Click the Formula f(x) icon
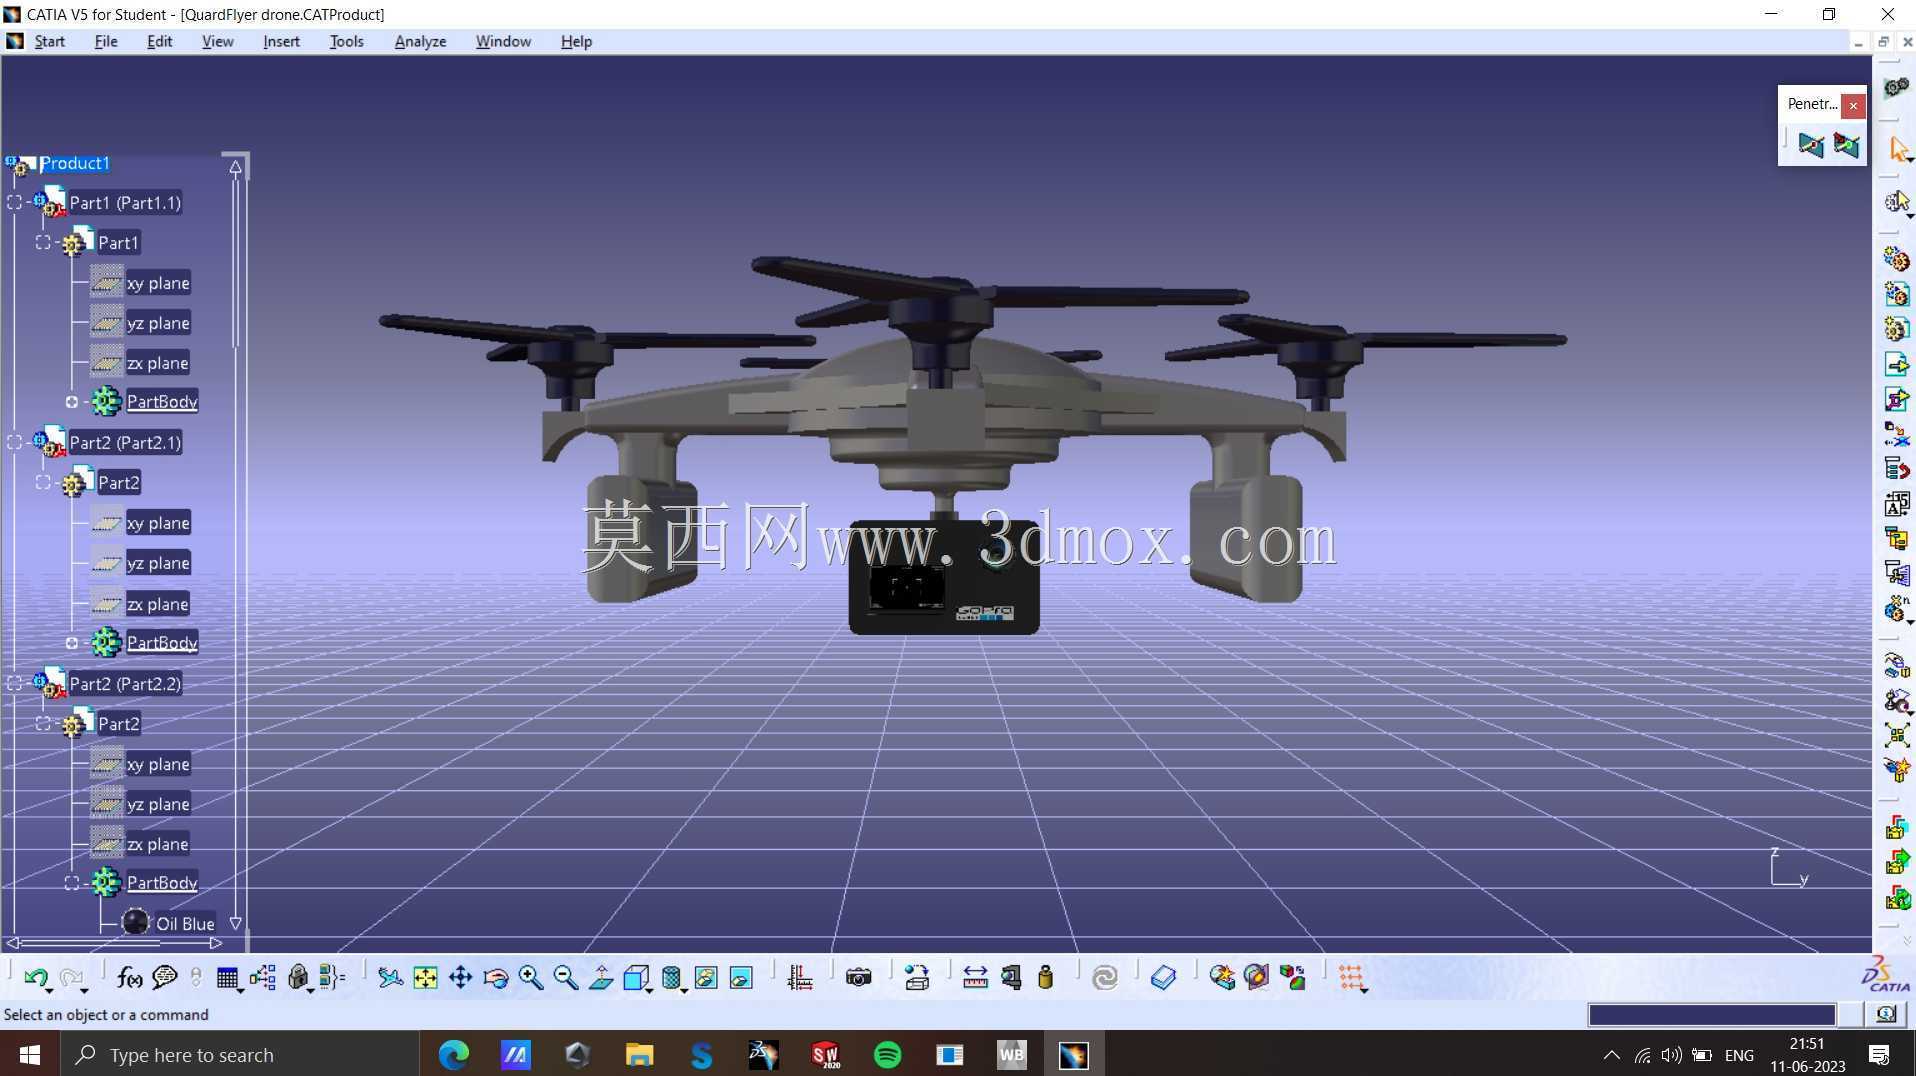The width and height of the screenshot is (1916, 1076). click(129, 977)
